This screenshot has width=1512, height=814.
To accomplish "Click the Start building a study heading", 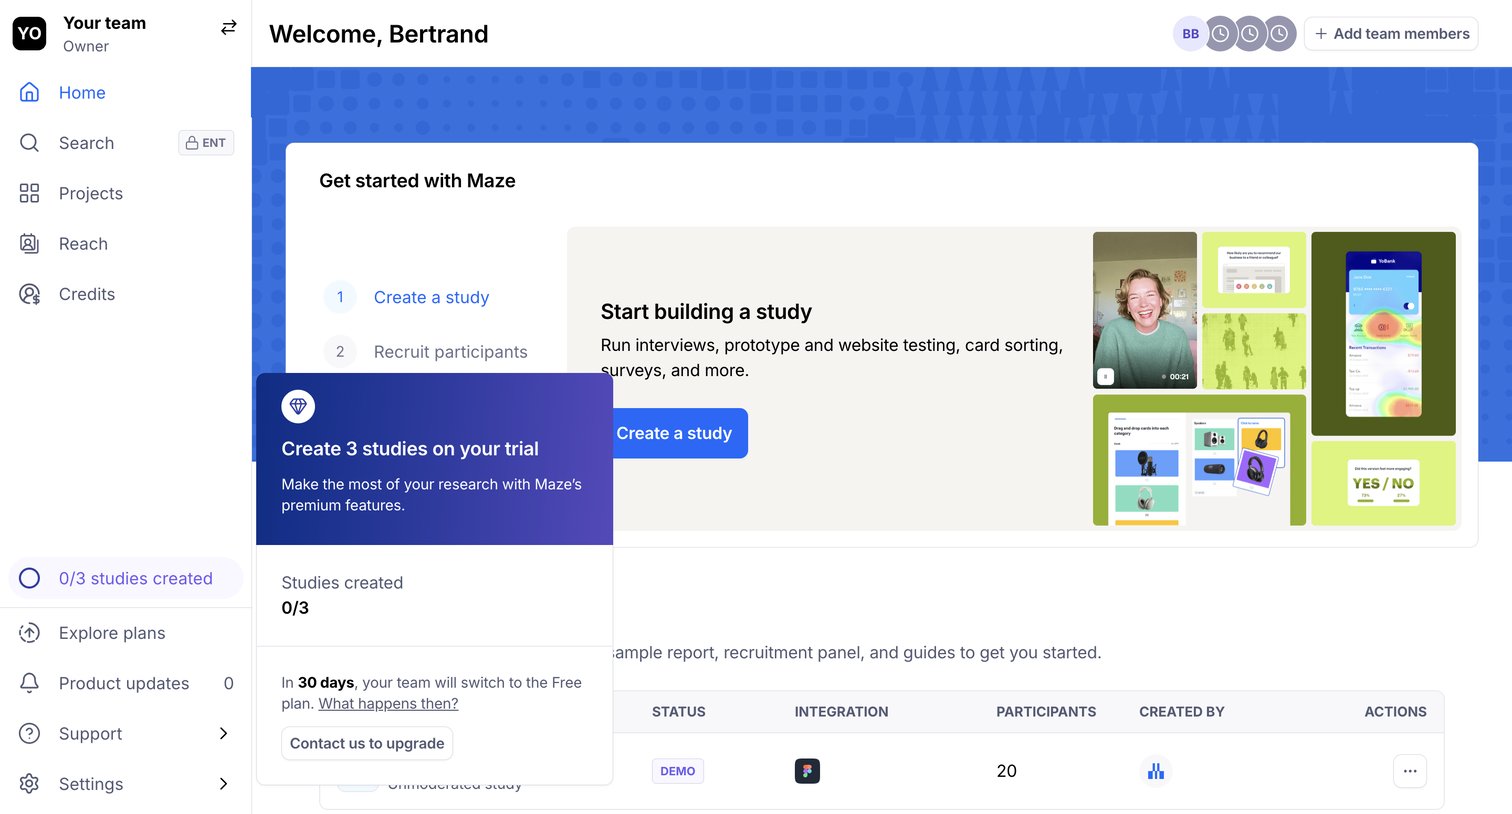I will (x=706, y=312).
